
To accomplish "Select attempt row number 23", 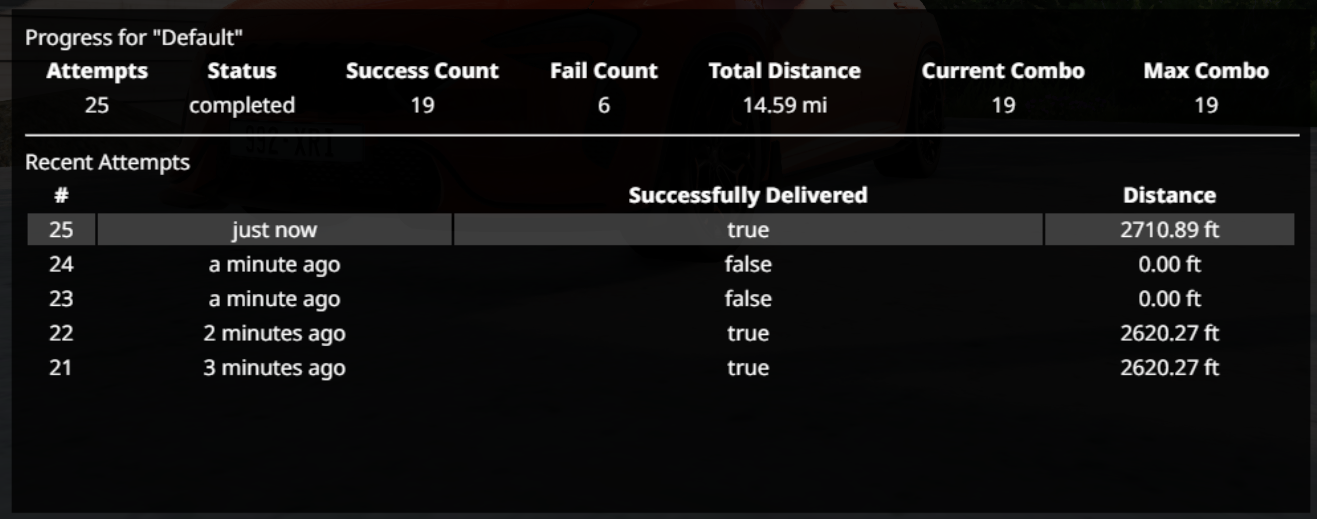I will pyautogui.click(x=660, y=298).
